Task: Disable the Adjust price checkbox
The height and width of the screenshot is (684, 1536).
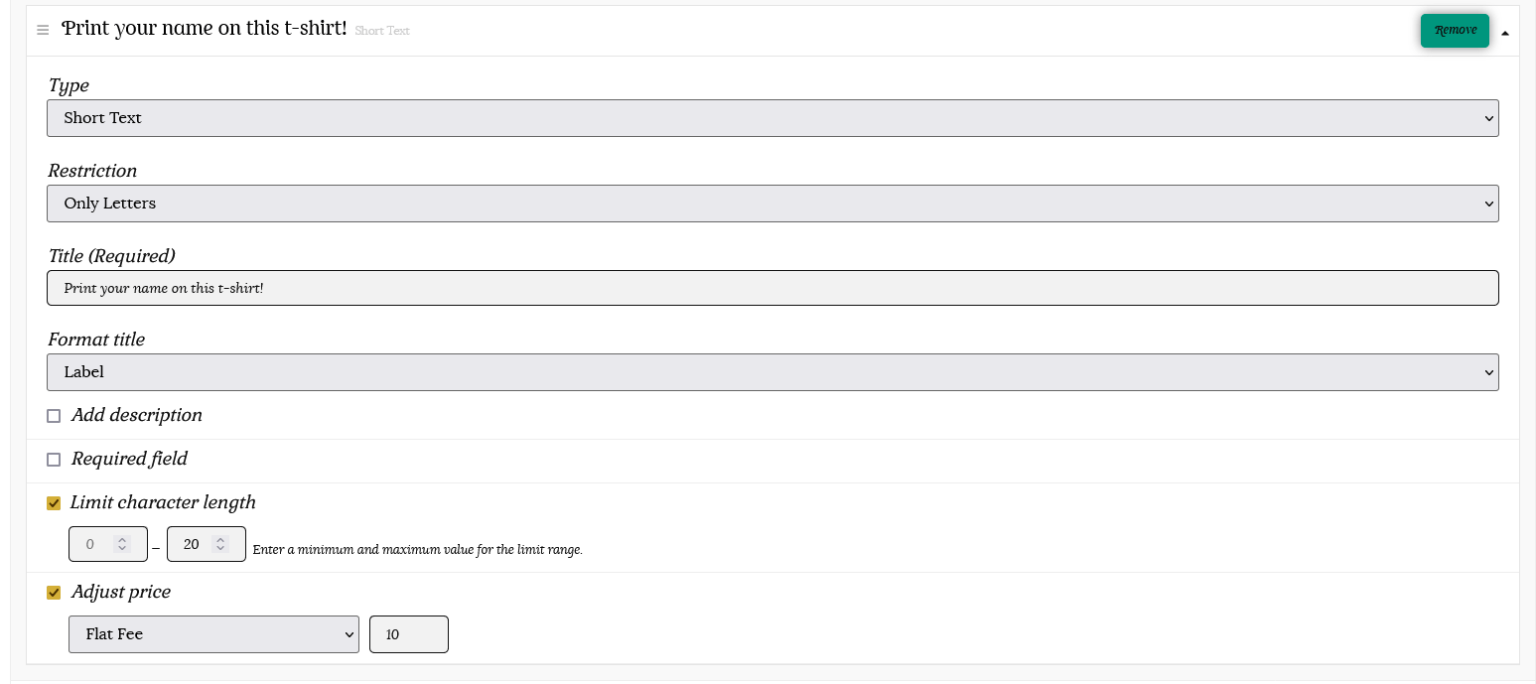Action: pyautogui.click(x=54, y=593)
